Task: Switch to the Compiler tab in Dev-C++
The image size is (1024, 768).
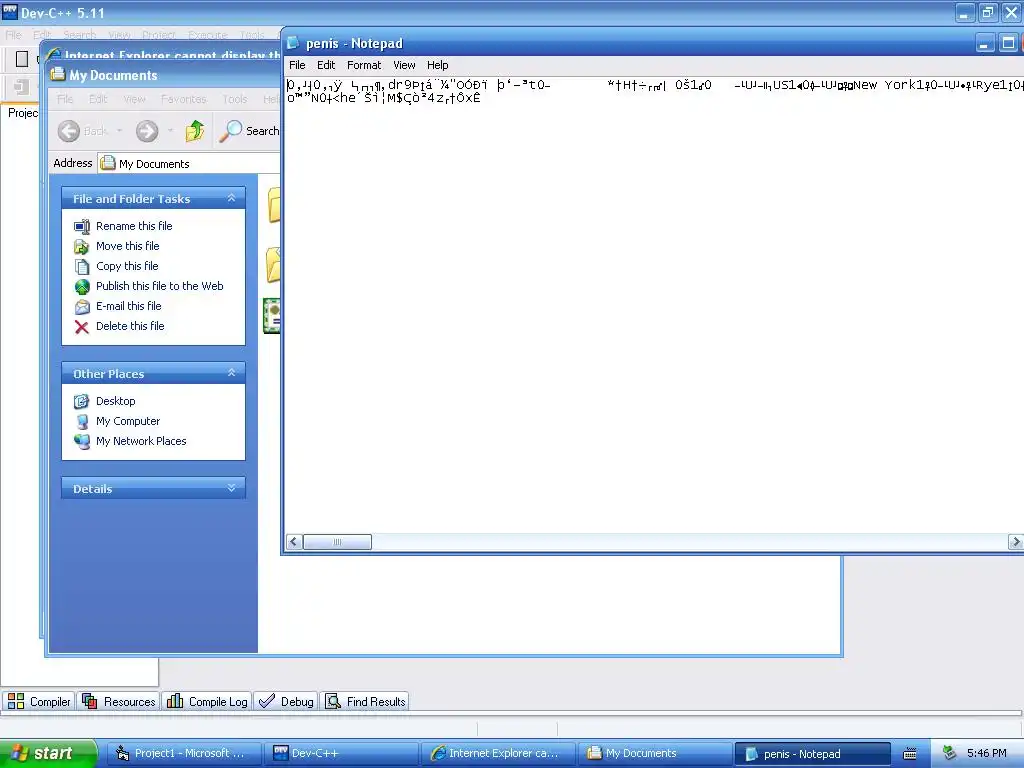Action: [38, 701]
